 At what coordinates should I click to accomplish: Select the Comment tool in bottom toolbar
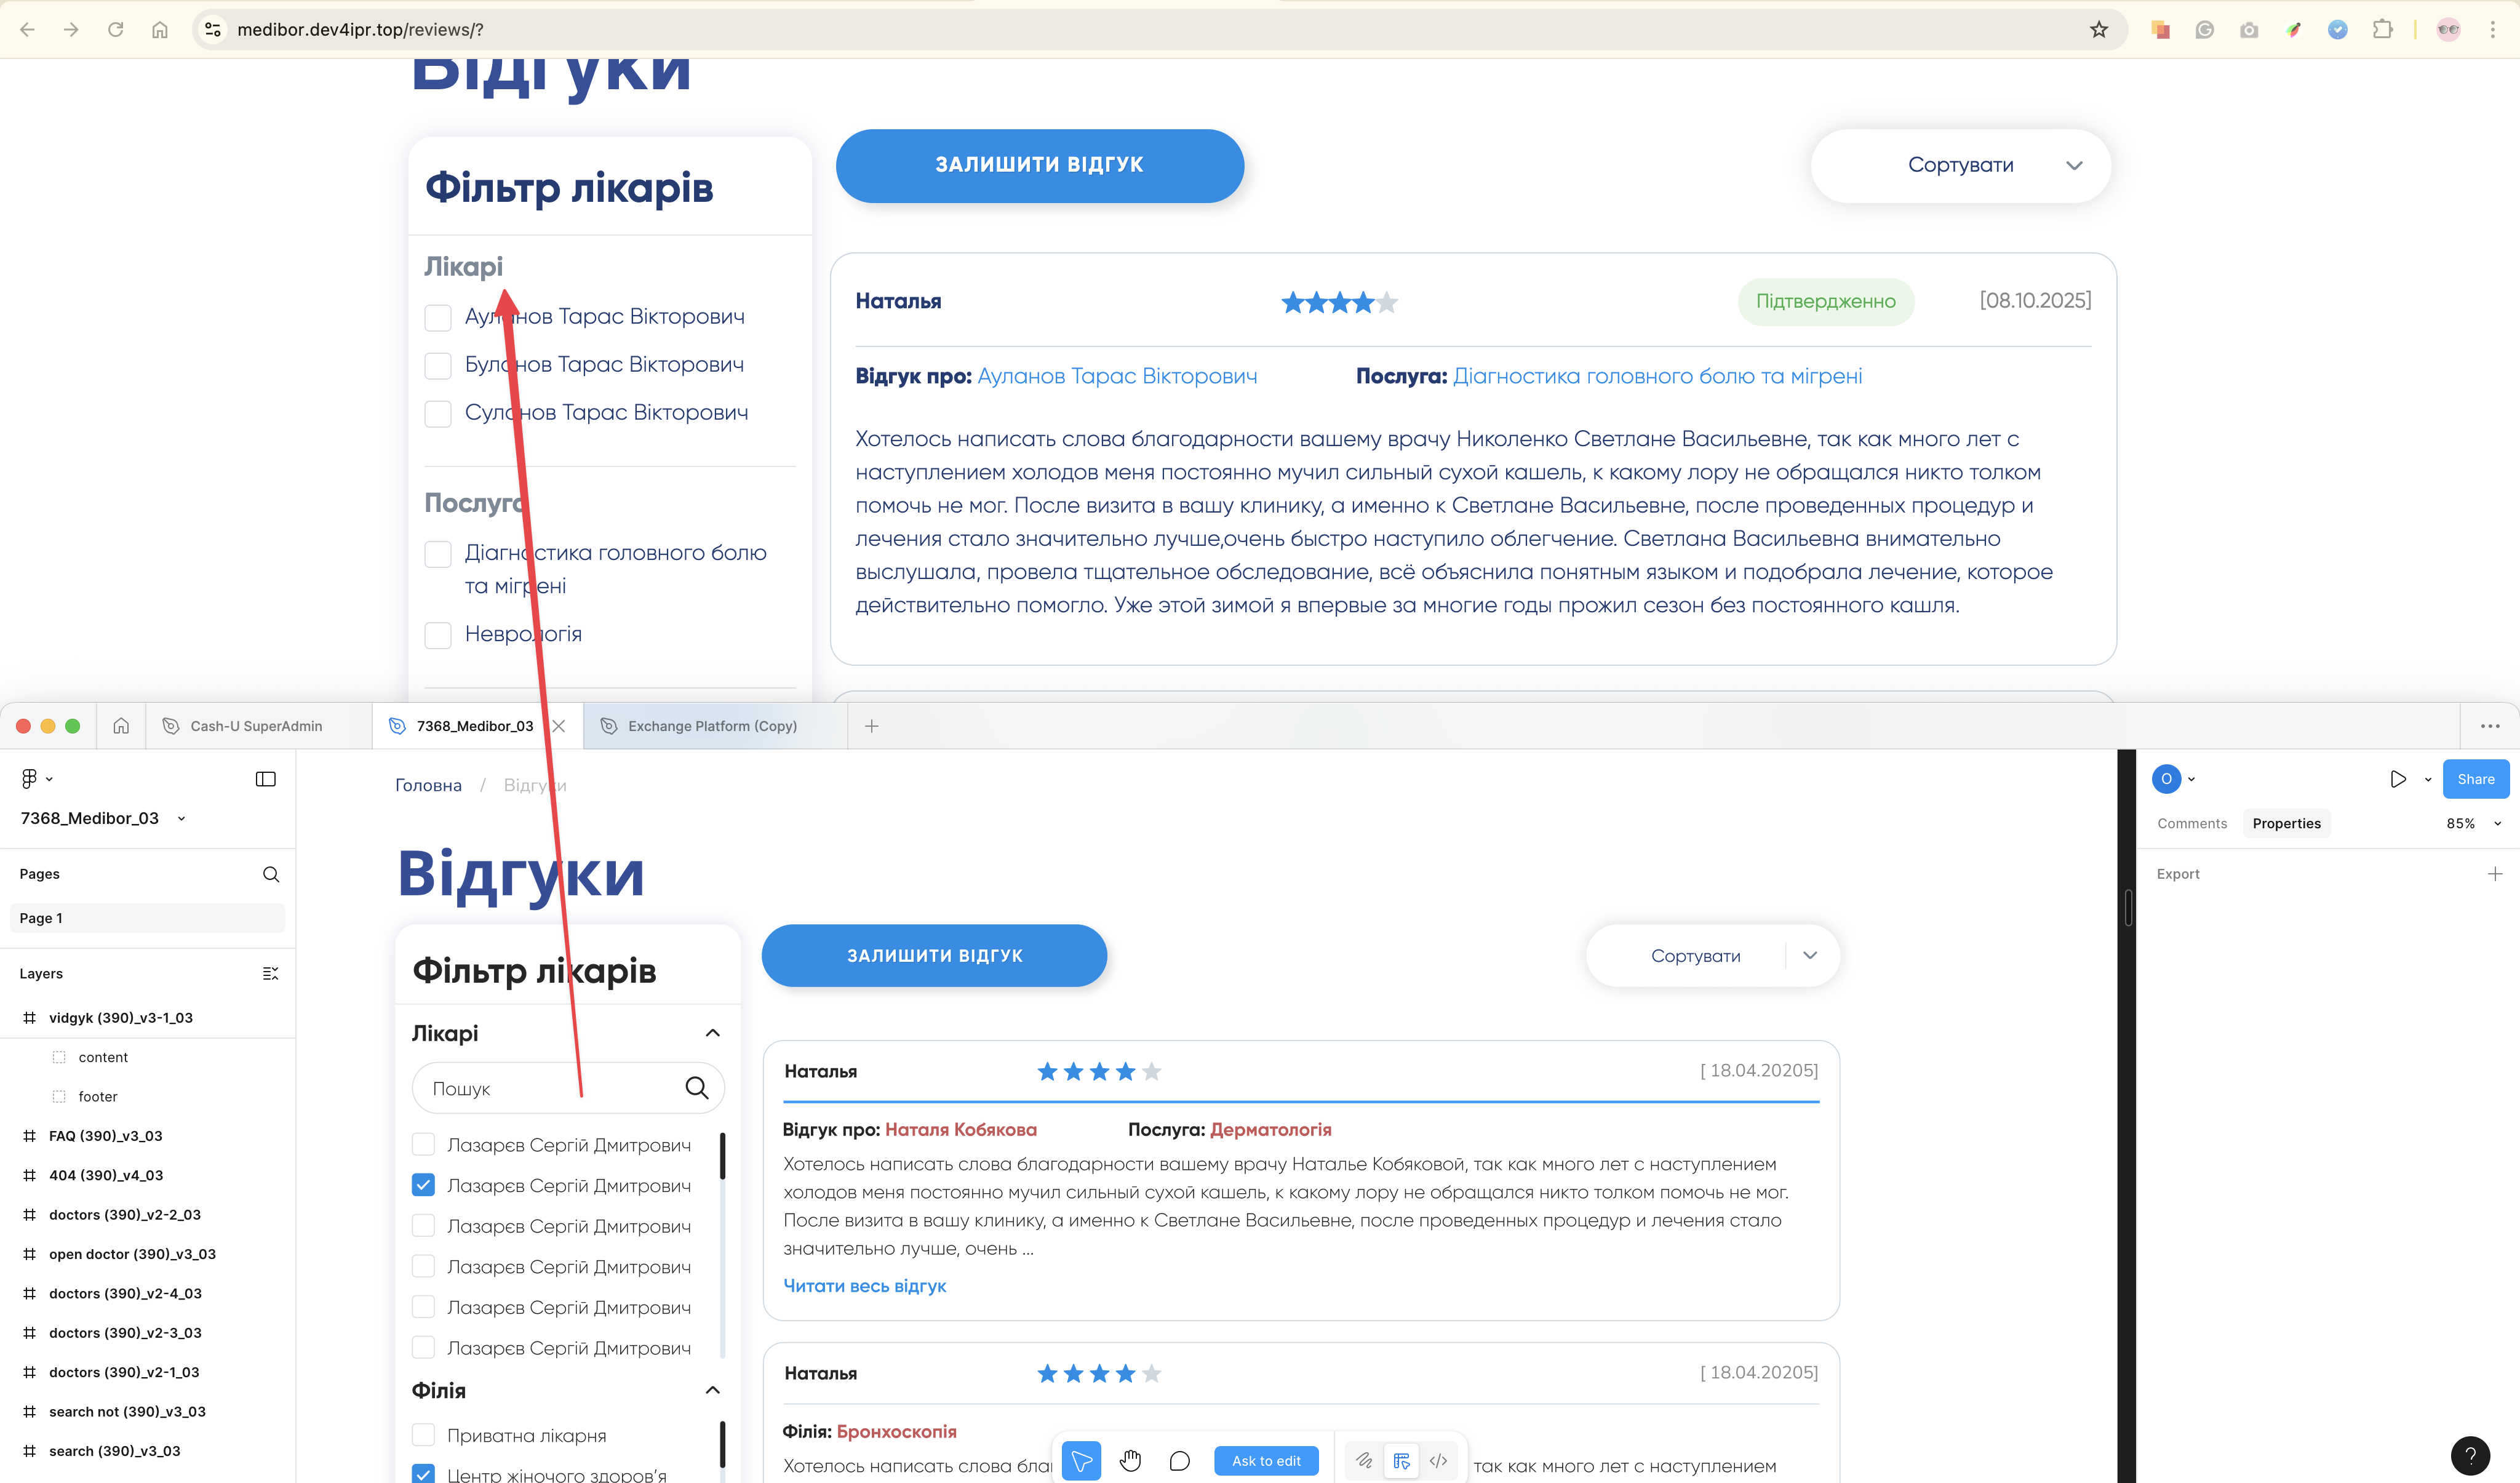[x=1179, y=1461]
